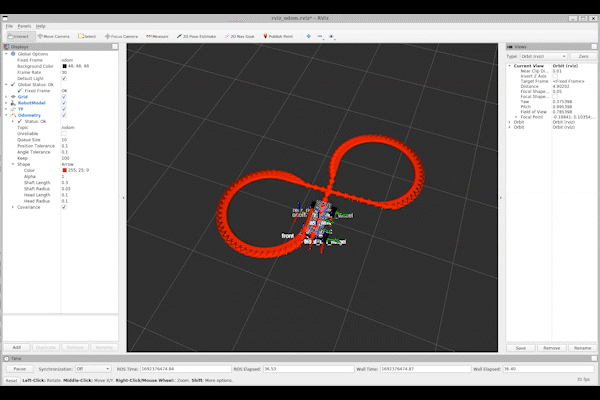Activate the Publish Point tool
The width and height of the screenshot is (600, 400).
278,36
